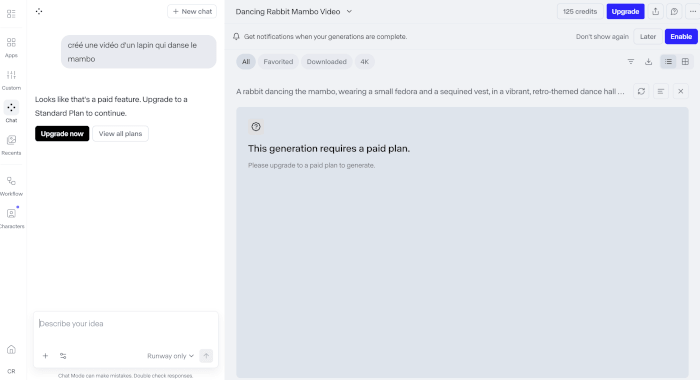700x380 pixels.
Task: Dismiss notifications with Later
Action: tap(648, 37)
